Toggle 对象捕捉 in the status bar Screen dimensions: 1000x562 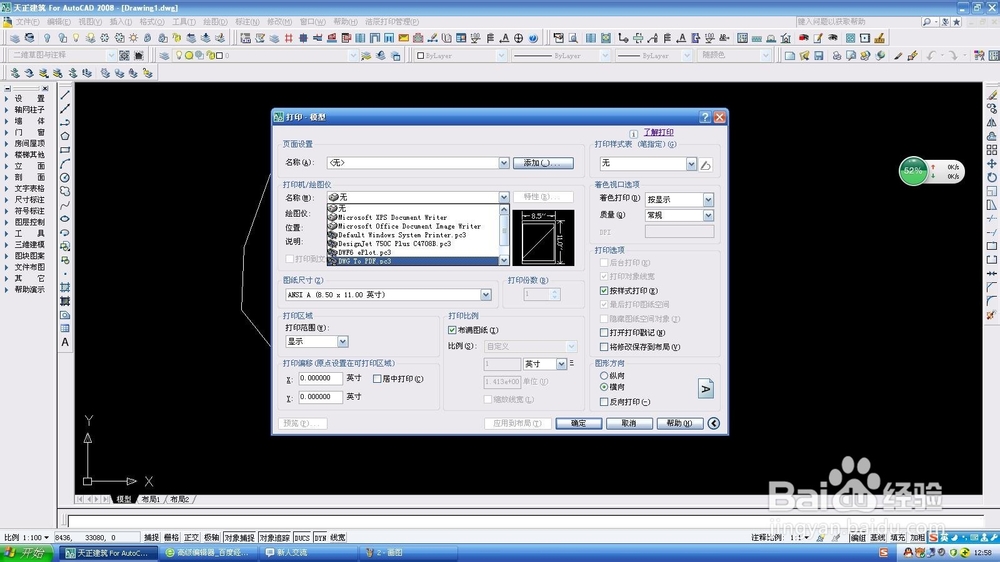[x=239, y=538]
